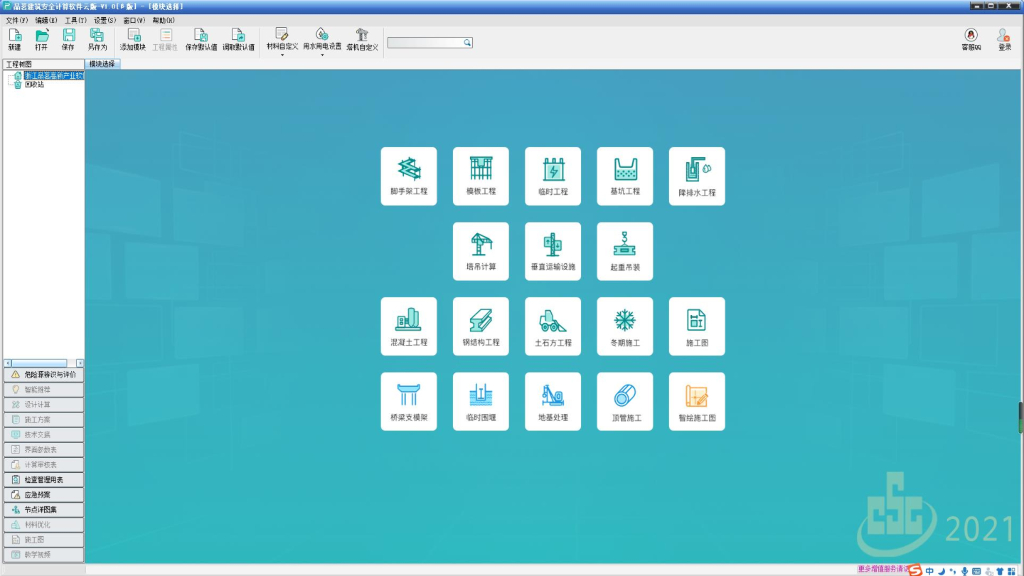This screenshot has width=1024, height=576.
Task: Expand the 用水用电设置 dropdown arrow
Action: click(x=322, y=55)
